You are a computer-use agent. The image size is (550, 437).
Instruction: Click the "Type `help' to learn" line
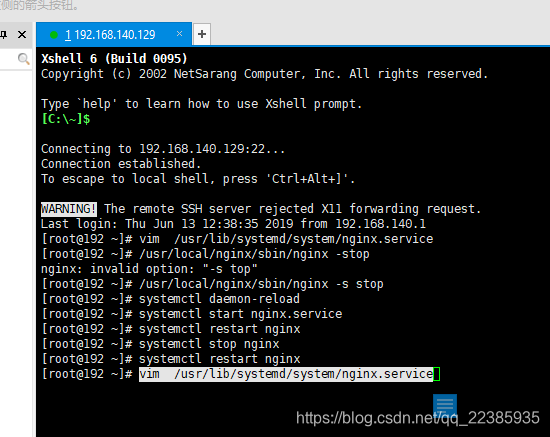tap(201, 104)
